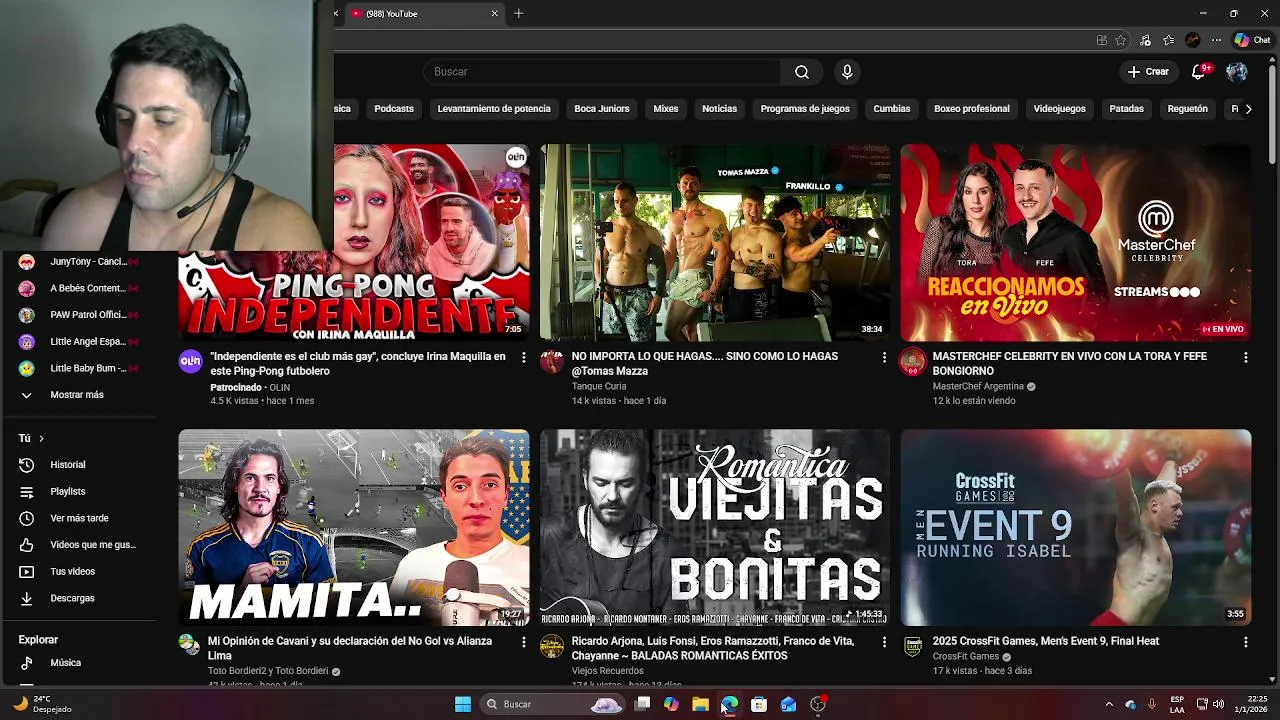Expand subscriptions with Mostrar más
The image size is (1280, 720).
78,395
